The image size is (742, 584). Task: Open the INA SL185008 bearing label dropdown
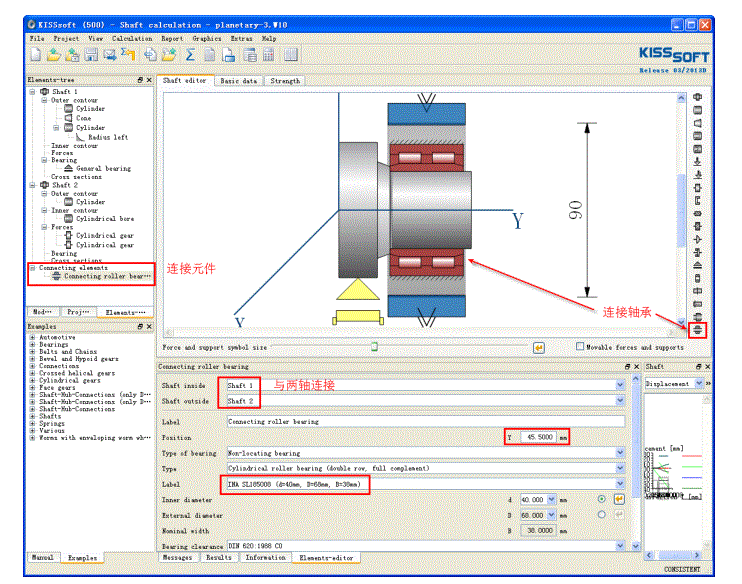point(619,484)
